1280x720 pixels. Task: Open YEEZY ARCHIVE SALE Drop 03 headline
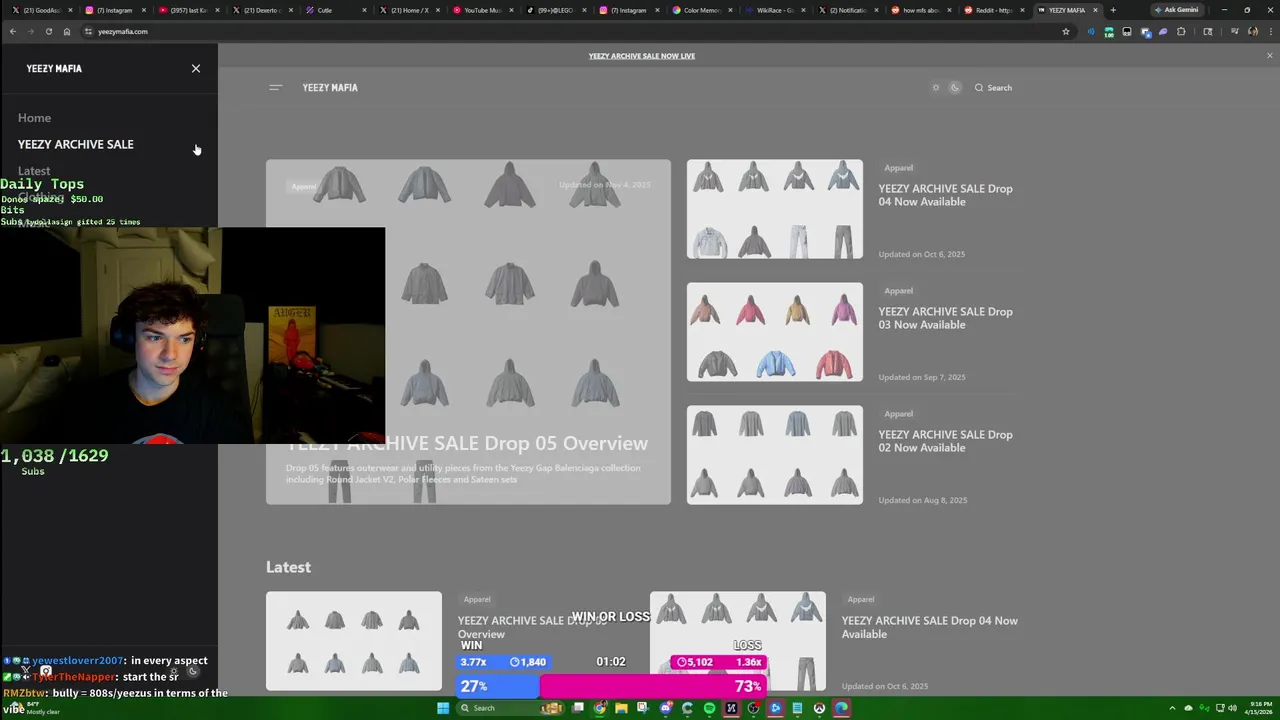click(x=946, y=318)
